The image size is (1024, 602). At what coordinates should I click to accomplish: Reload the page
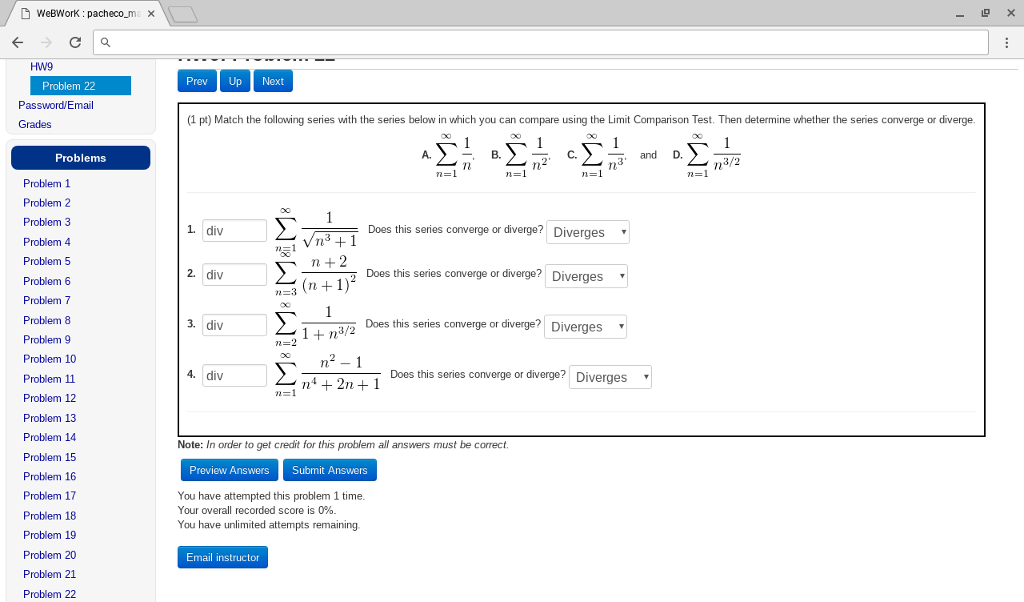[x=73, y=42]
